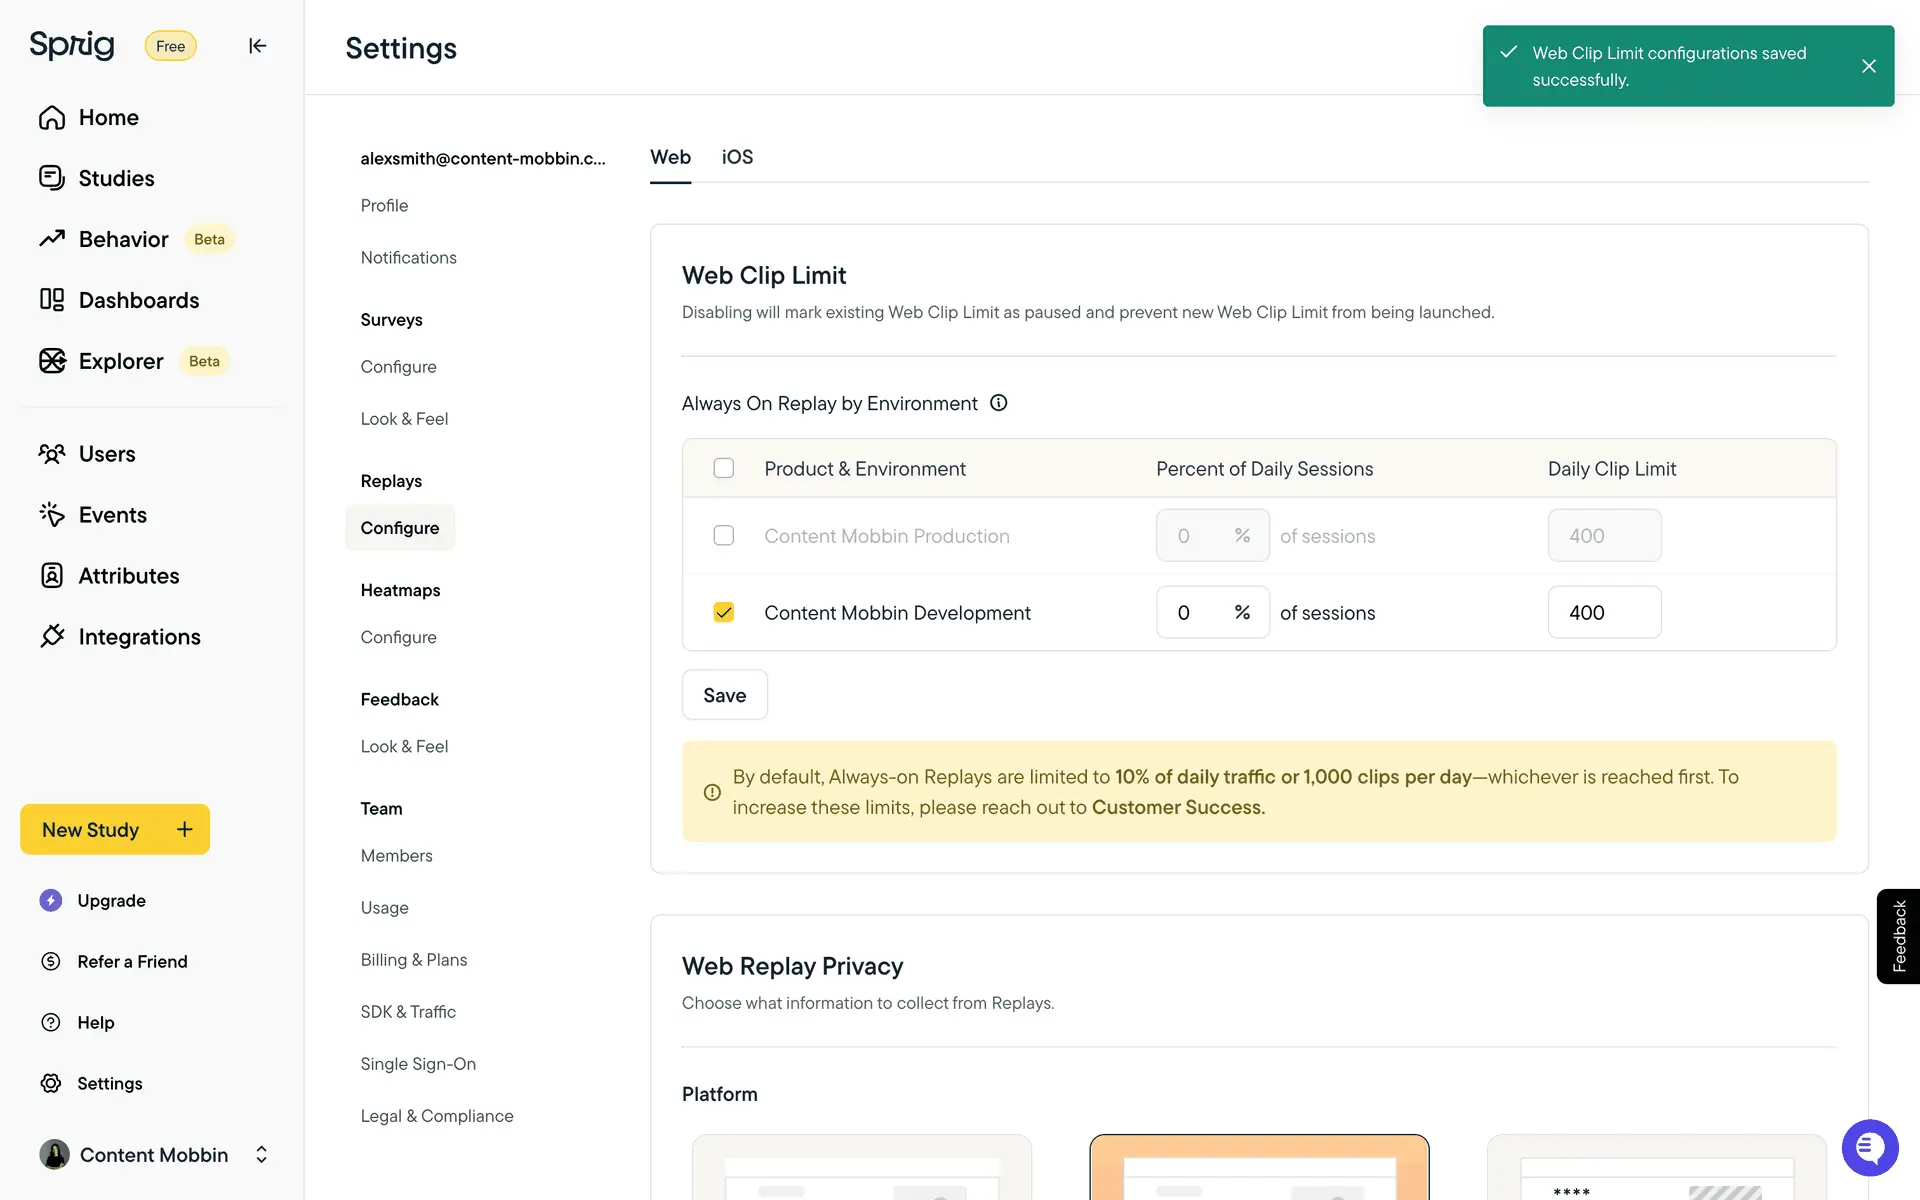Open the New Study plus menu
The image size is (1920, 1200).
point(184,829)
